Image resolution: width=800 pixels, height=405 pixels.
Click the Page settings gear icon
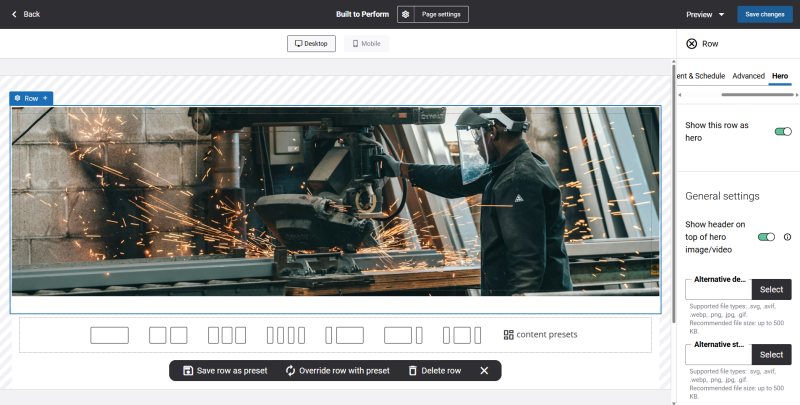(x=405, y=14)
